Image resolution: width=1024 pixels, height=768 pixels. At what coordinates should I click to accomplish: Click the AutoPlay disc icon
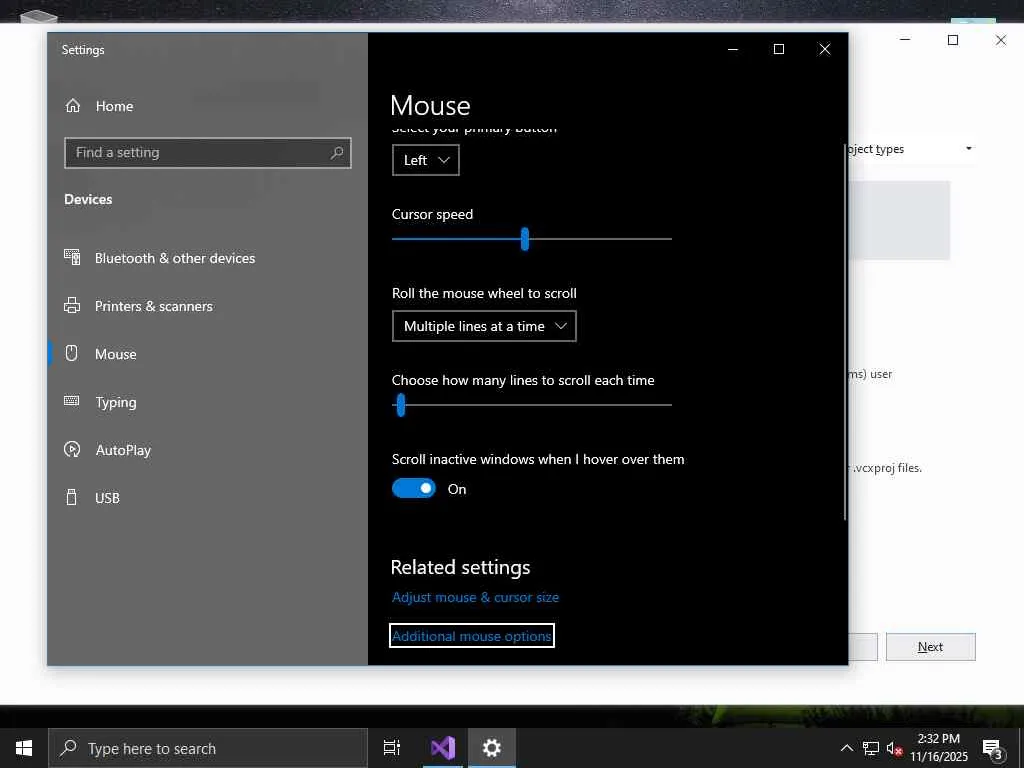click(x=72, y=449)
